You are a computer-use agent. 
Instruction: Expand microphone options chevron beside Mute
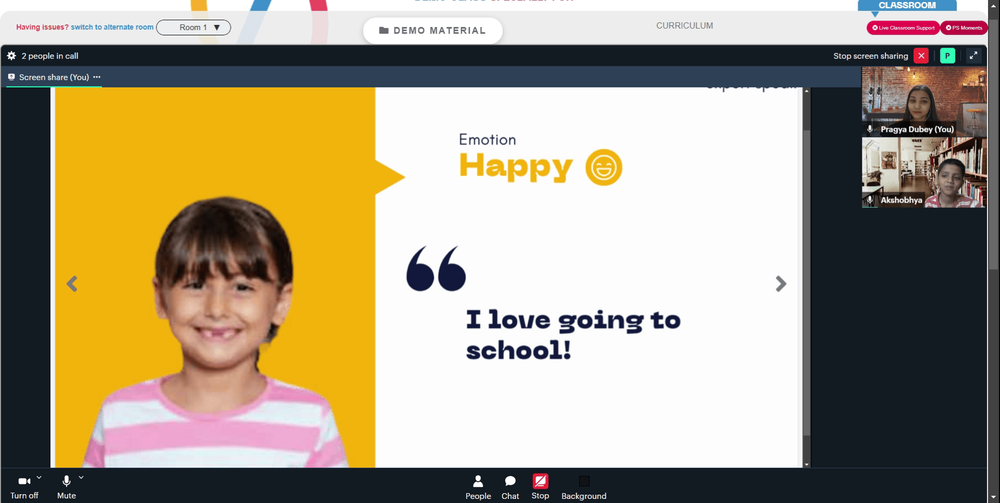point(81,477)
